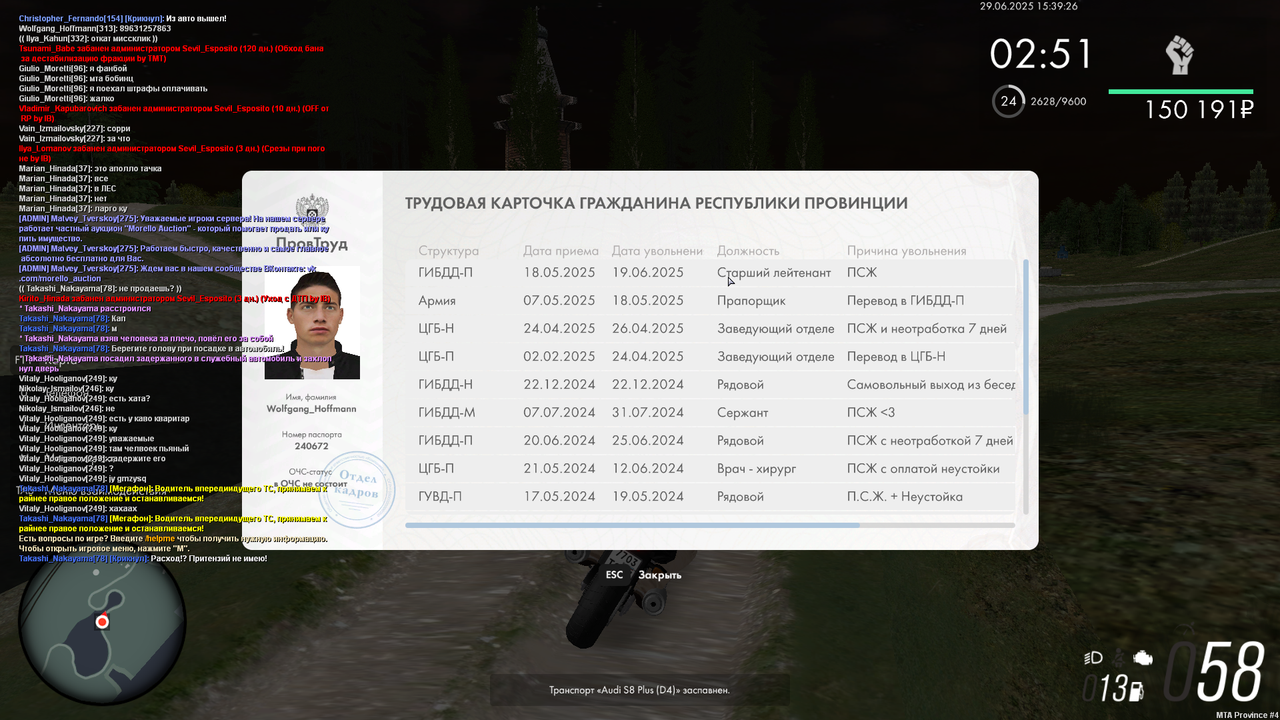This screenshot has height=720, width=1280.
Task: Click the ГИБДД-Н structure cell
Action: click(446, 384)
